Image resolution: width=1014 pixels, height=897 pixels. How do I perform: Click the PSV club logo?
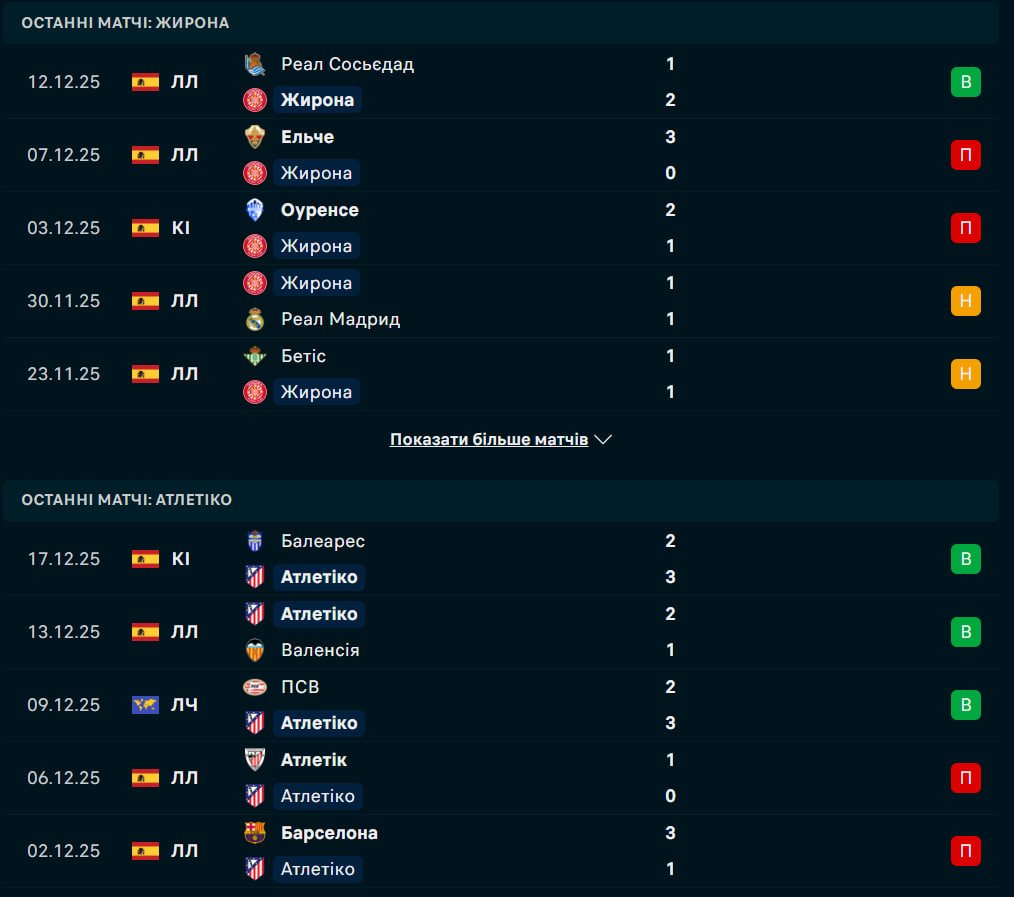coord(255,687)
